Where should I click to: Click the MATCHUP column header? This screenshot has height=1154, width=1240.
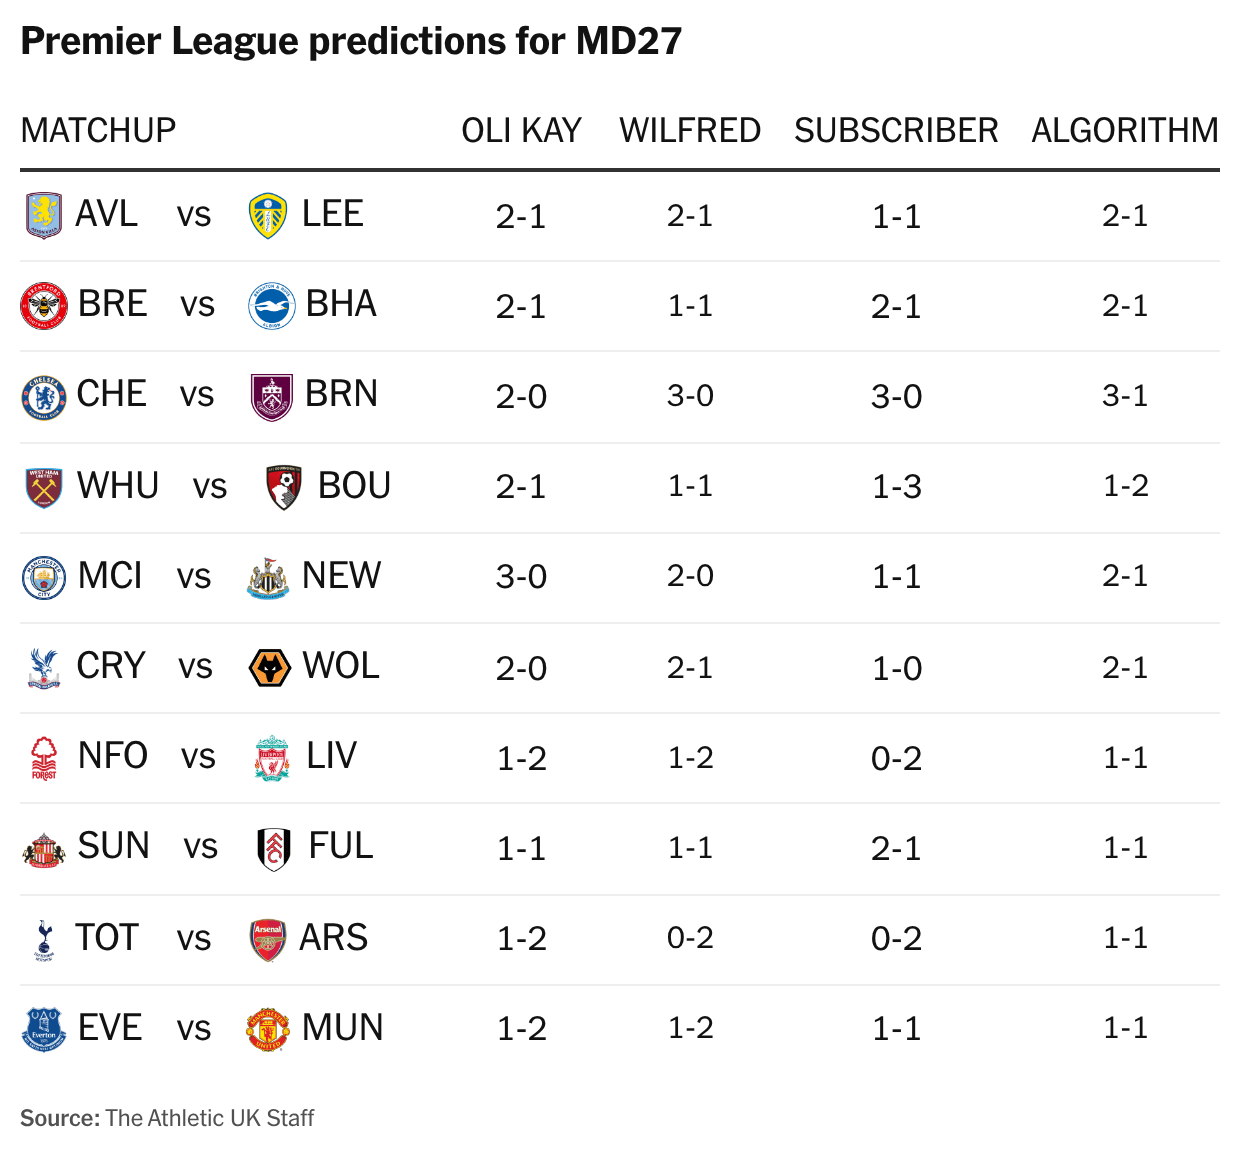coord(98,130)
